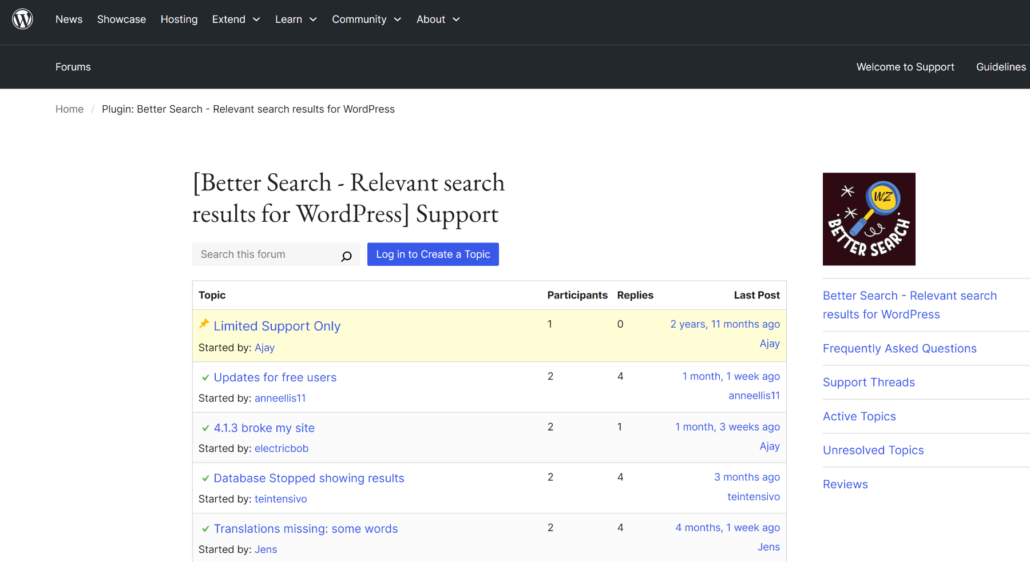Open Welcome to Support page

point(905,67)
